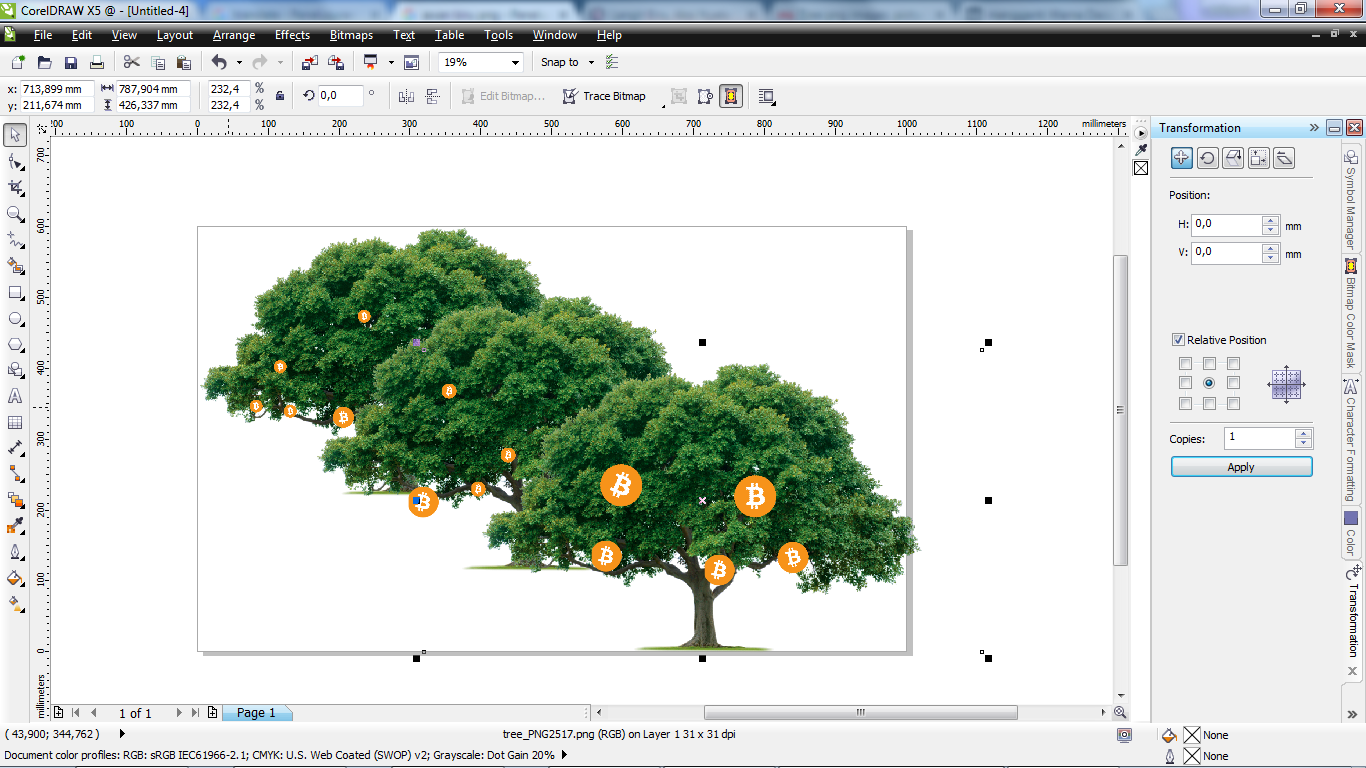The width and height of the screenshot is (1366, 768).
Task: Select the Fill bucket tool
Action: click(x=15, y=578)
